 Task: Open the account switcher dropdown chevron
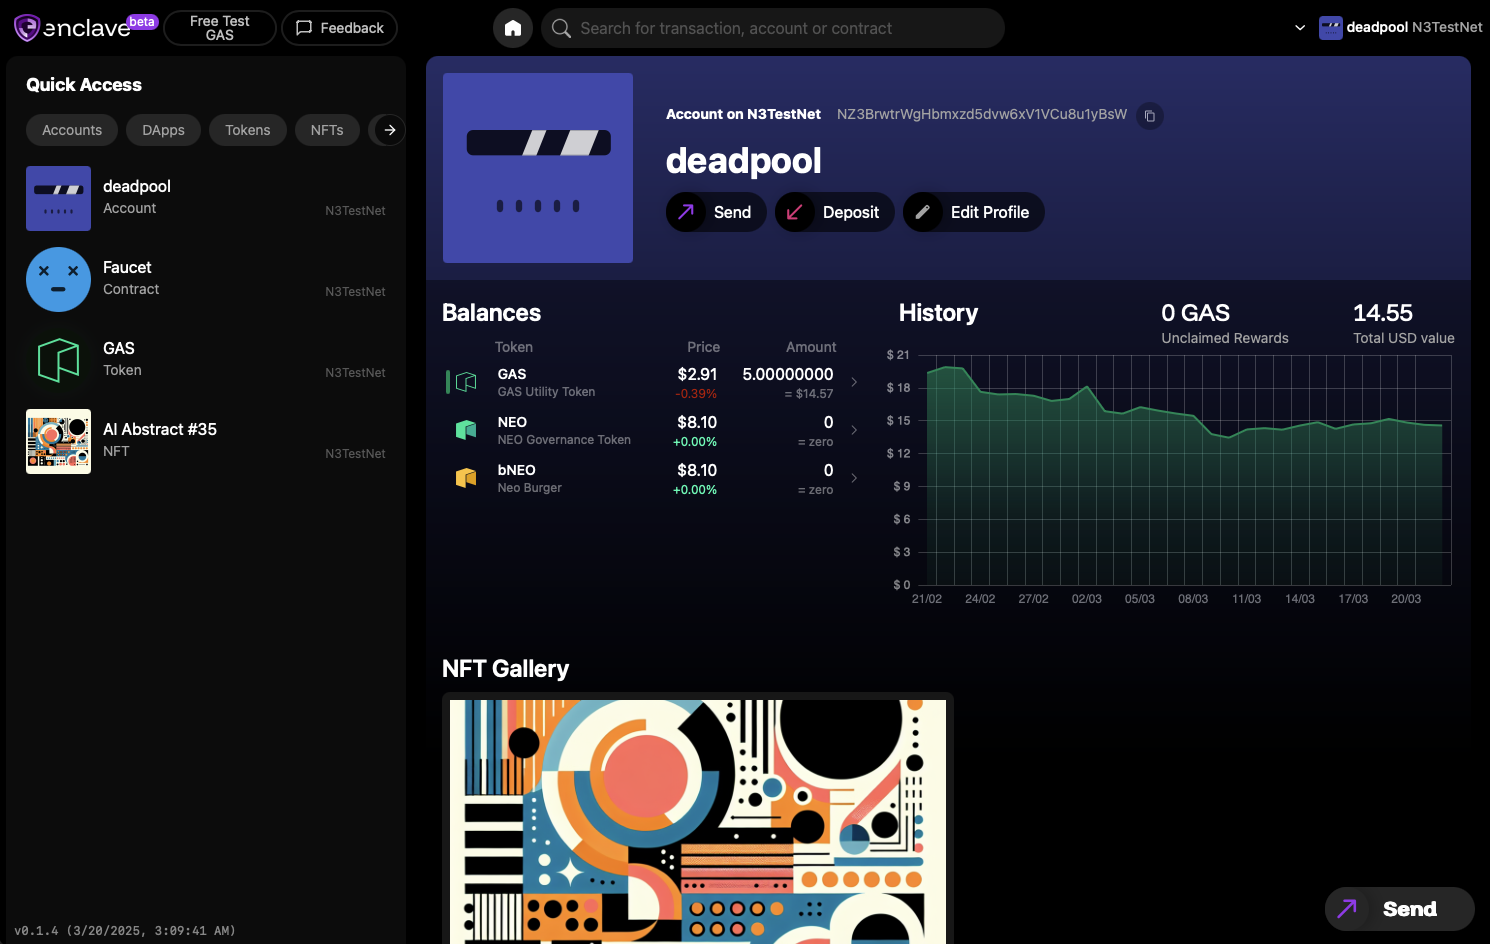click(x=1300, y=28)
